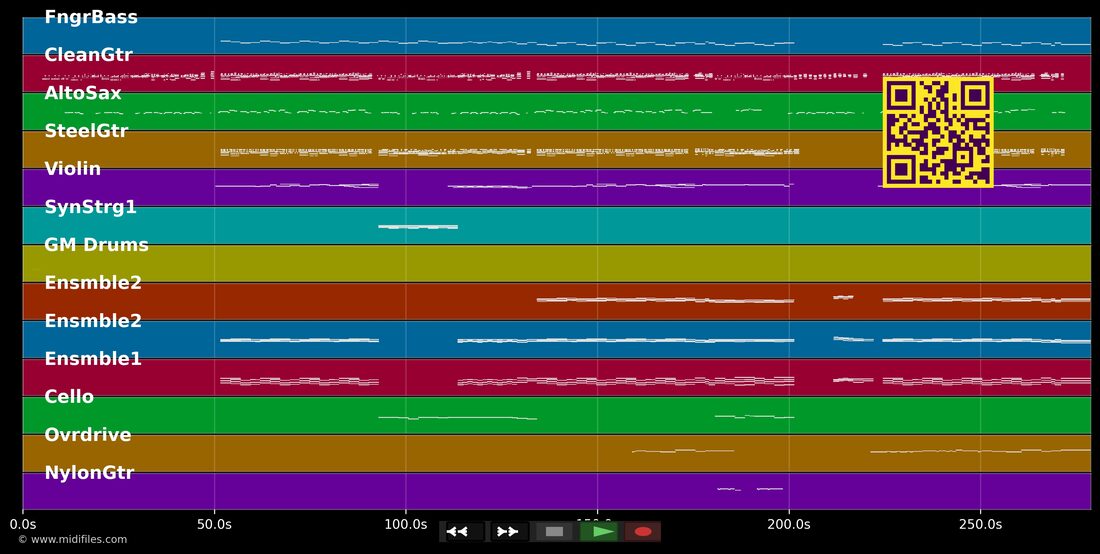The image size is (1100, 554).
Task: Click the 100.0s time axis label
Action: [x=405, y=524]
